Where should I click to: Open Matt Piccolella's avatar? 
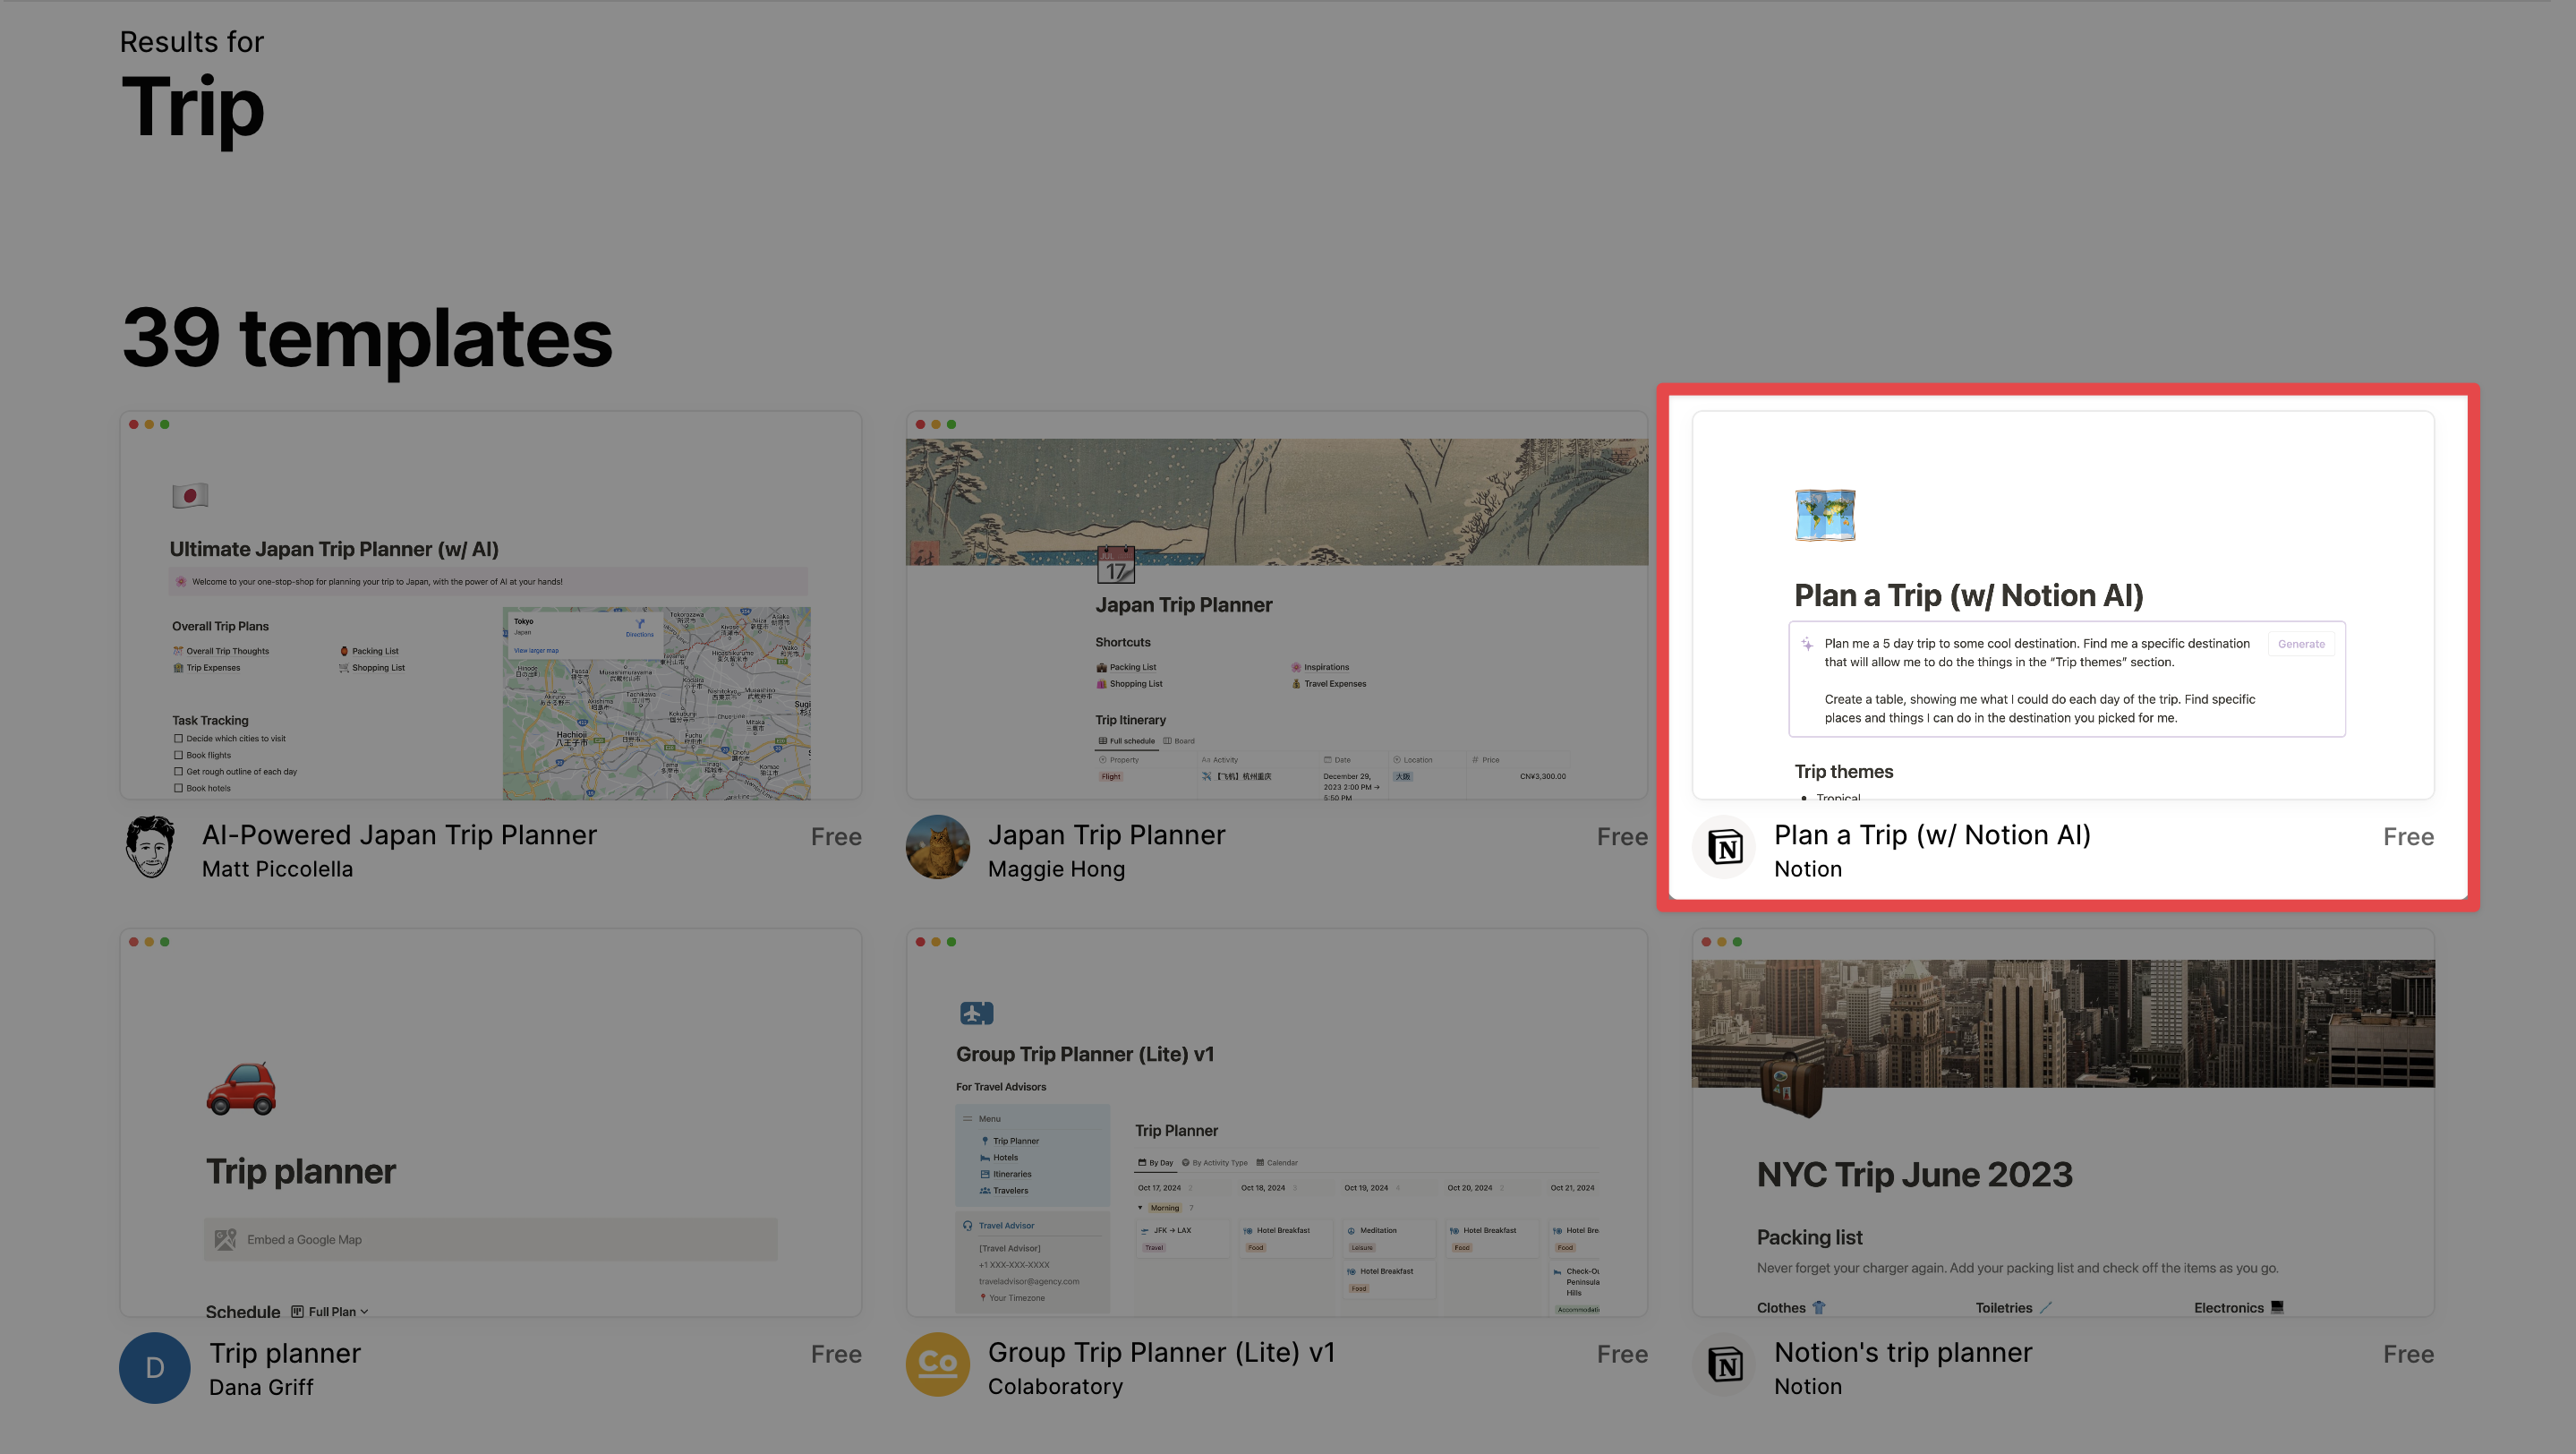pyautogui.click(x=151, y=848)
